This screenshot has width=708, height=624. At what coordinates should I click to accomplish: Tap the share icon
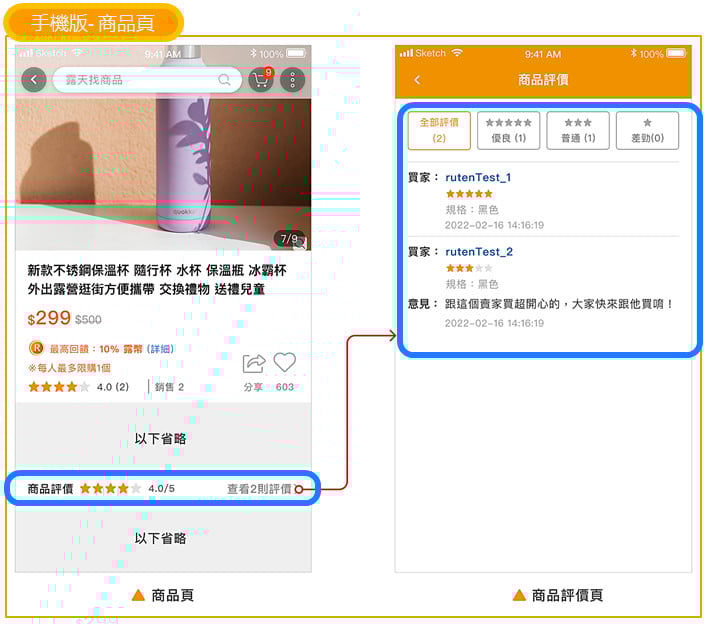click(254, 363)
